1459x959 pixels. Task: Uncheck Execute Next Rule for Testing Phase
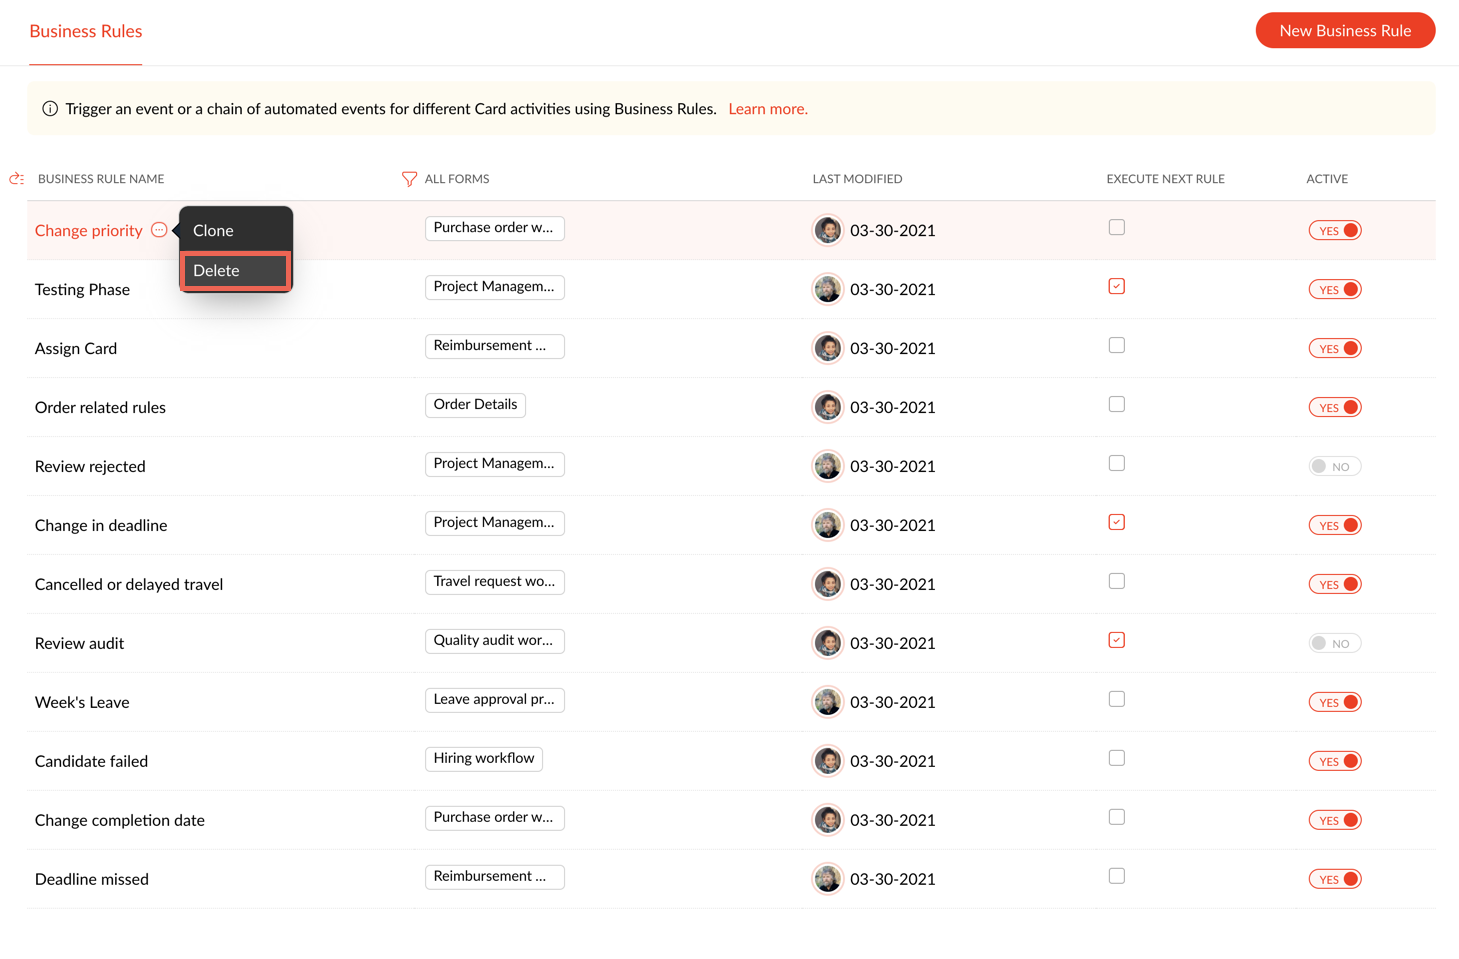tap(1117, 287)
